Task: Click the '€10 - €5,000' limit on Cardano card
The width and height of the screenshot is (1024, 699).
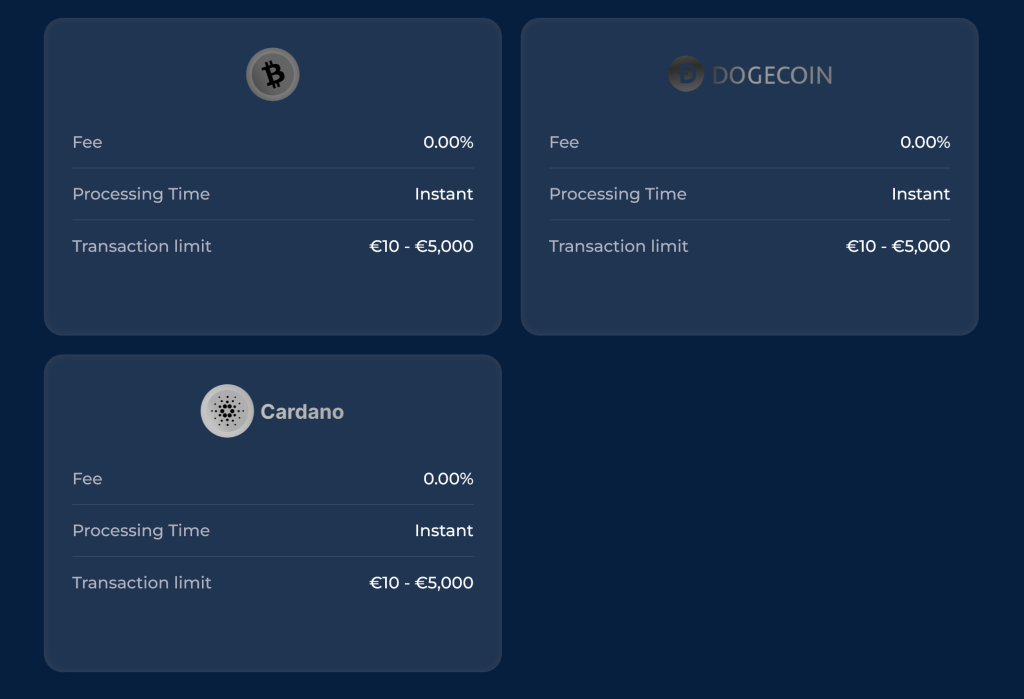Action: [420, 582]
